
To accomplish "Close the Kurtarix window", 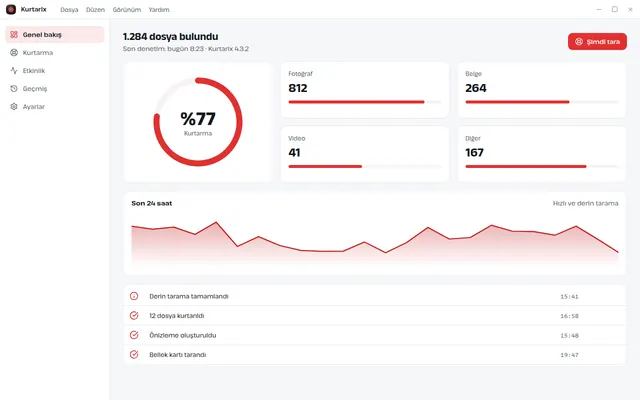I will click(630, 9).
